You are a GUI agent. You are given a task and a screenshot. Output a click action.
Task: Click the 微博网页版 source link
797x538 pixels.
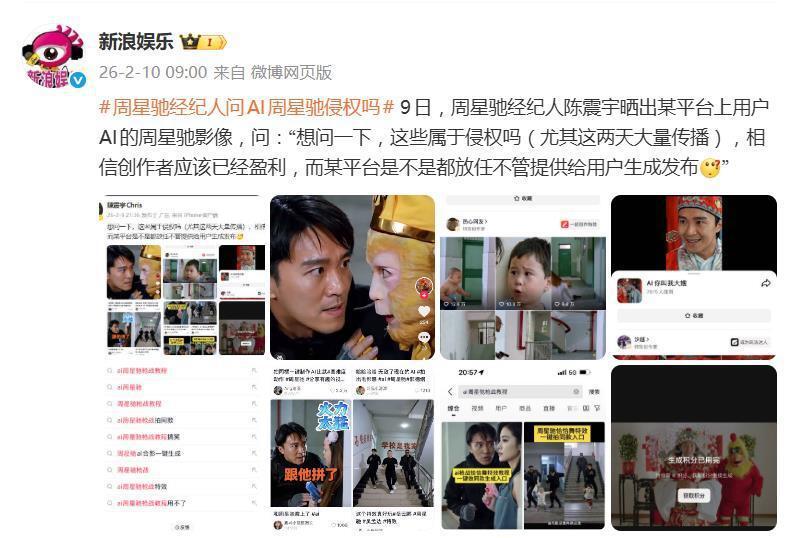(x=291, y=72)
